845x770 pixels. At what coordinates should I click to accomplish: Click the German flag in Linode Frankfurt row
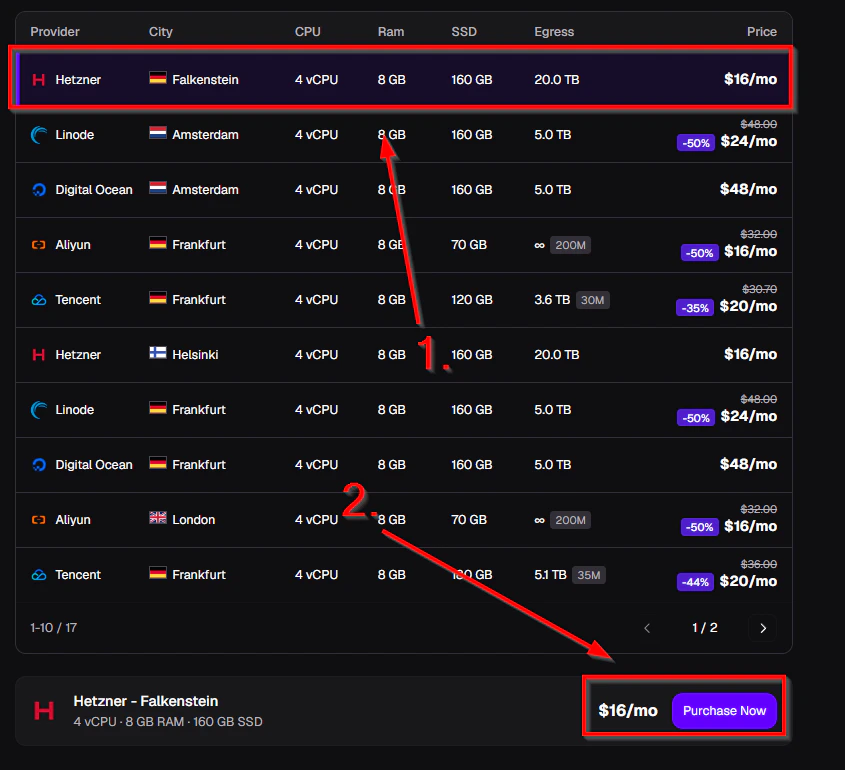click(x=158, y=408)
